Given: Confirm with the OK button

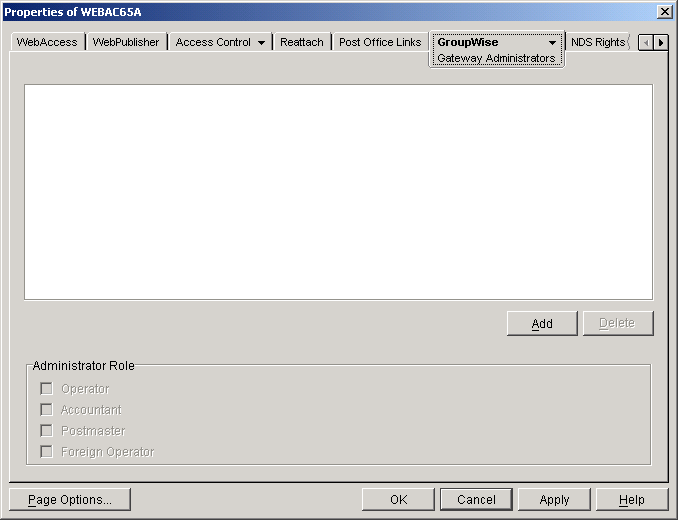Looking at the screenshot, I should [398, 500].
